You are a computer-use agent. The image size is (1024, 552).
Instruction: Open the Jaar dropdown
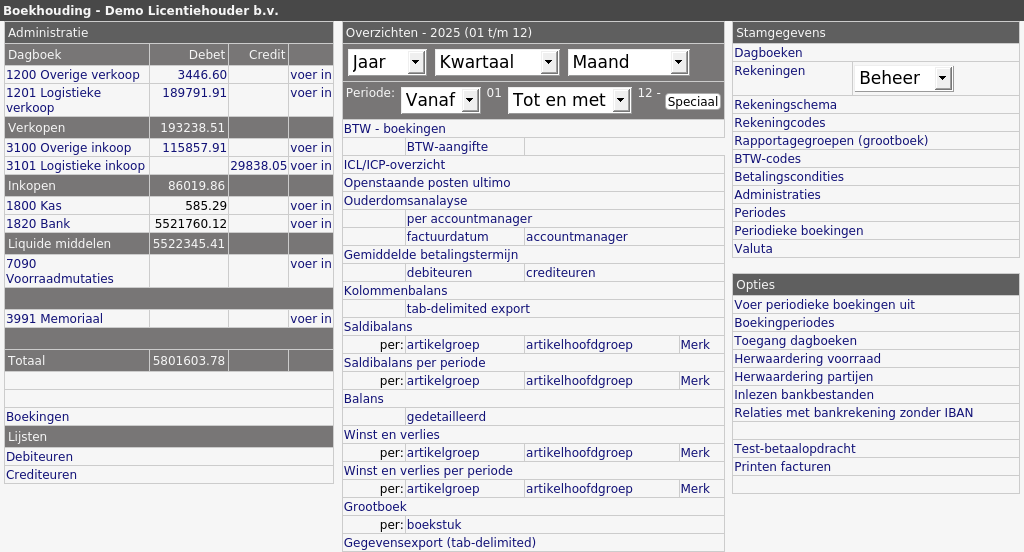(x=387, y=62)
